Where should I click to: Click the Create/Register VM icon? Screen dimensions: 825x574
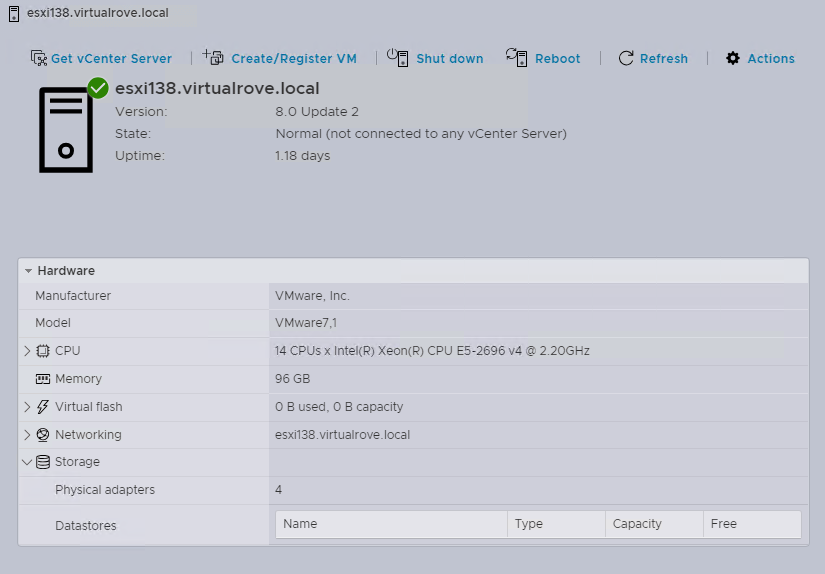(213, 57)
